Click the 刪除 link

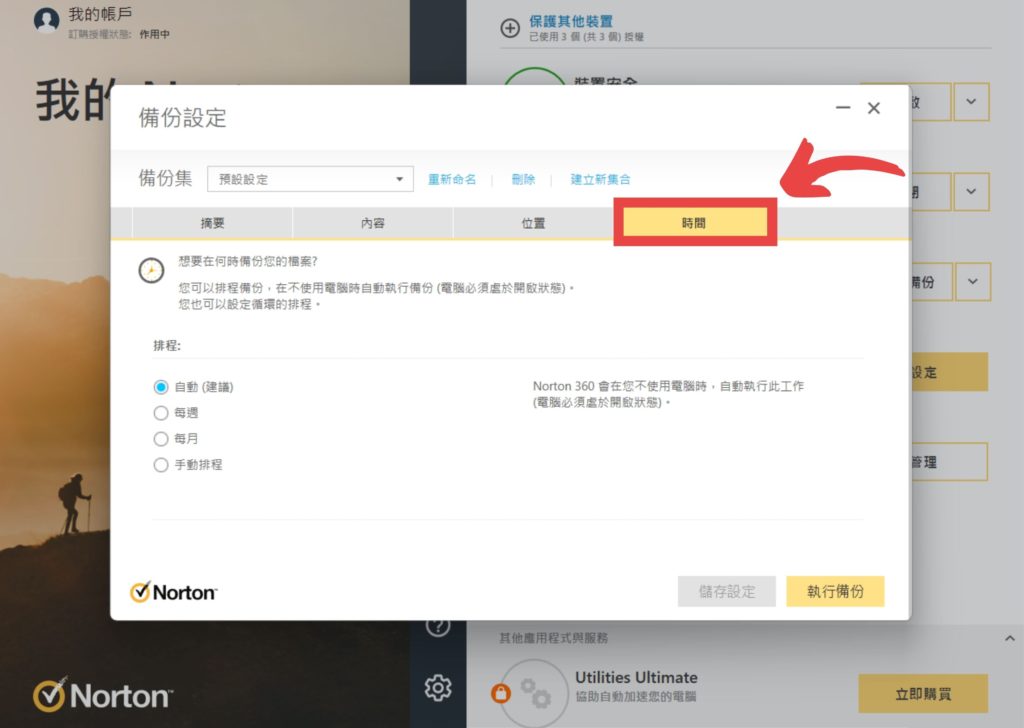pyautogui.click(x=523, y=179)
